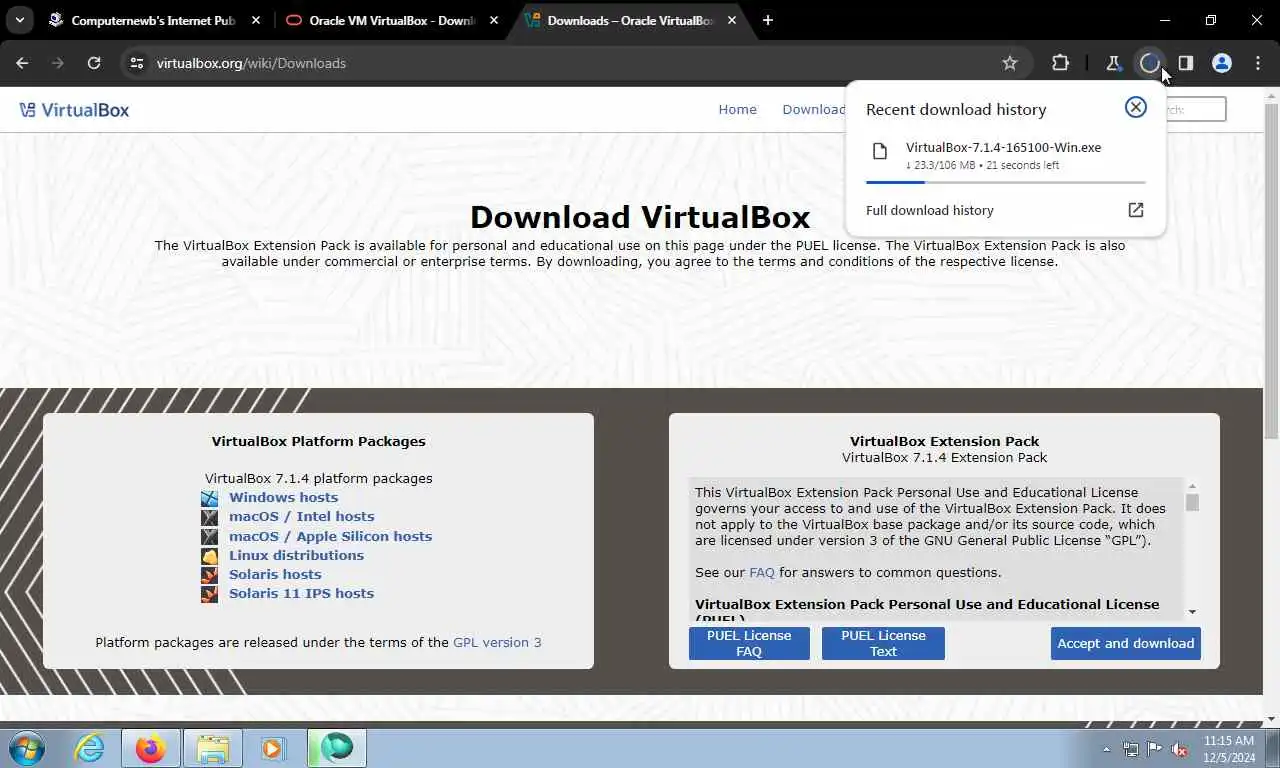The width and height of the screenshot is (1280, 768).
Task: Launch Internet Explorer from taskbar
Action: [90, 748]
